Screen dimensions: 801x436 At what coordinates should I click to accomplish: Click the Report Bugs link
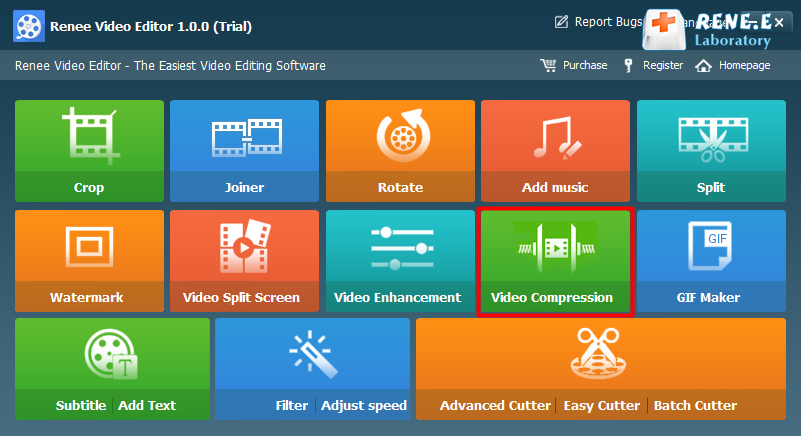click(608, 22)
